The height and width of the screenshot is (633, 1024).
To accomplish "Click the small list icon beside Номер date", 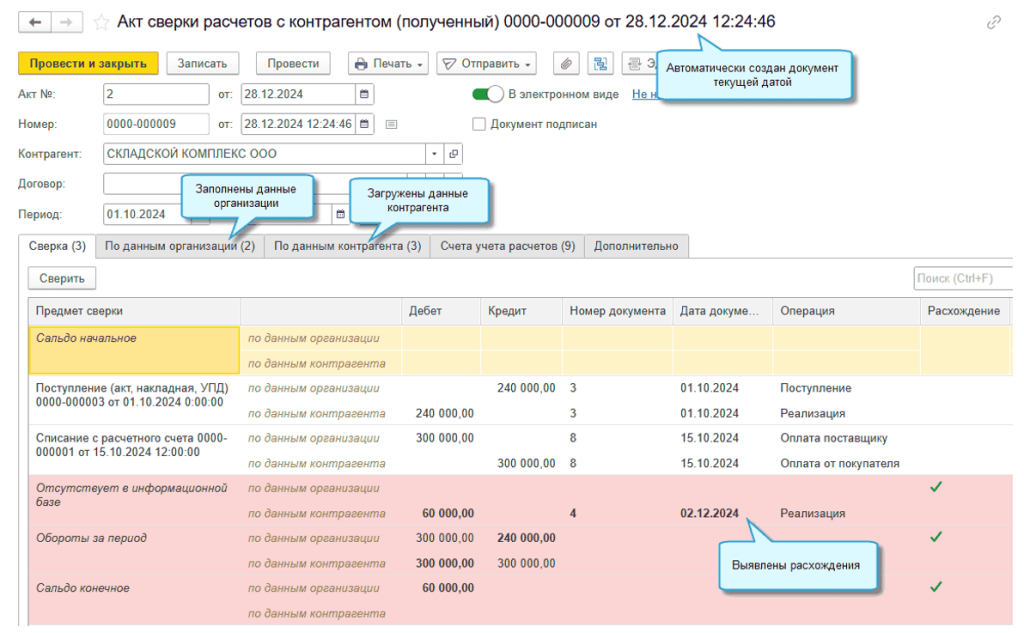I will (x=391, y=124).
